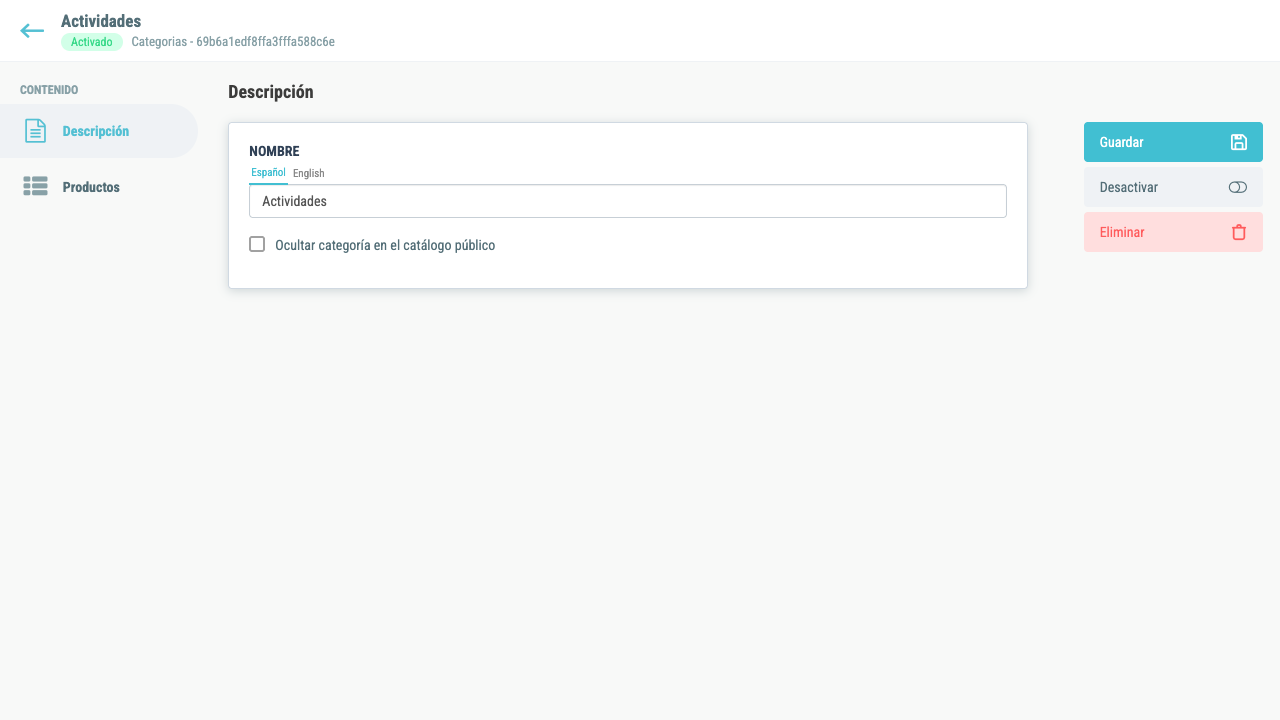This screenshot has height=720, width=1280.
Task: Click the NOMBRE field label
Action: click(274, 152)
